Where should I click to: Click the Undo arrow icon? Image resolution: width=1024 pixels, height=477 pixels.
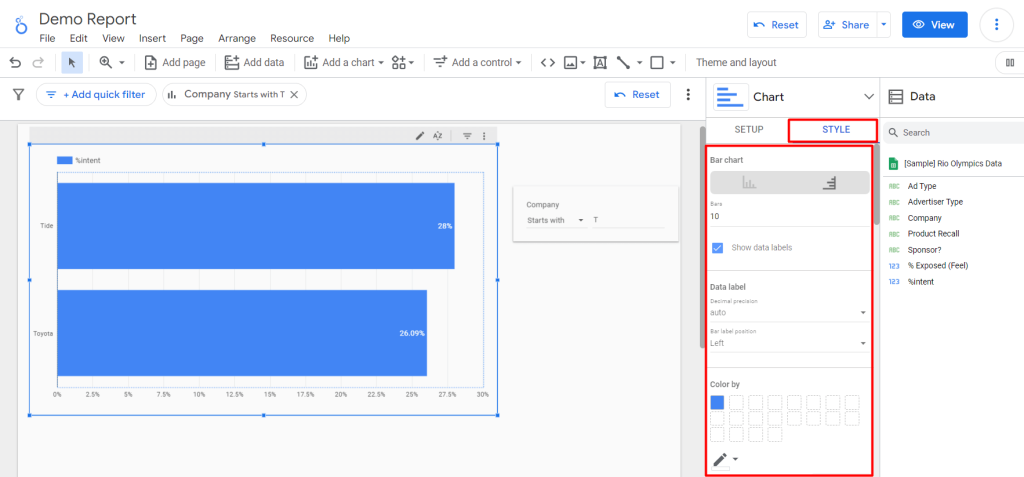(15, 63)
